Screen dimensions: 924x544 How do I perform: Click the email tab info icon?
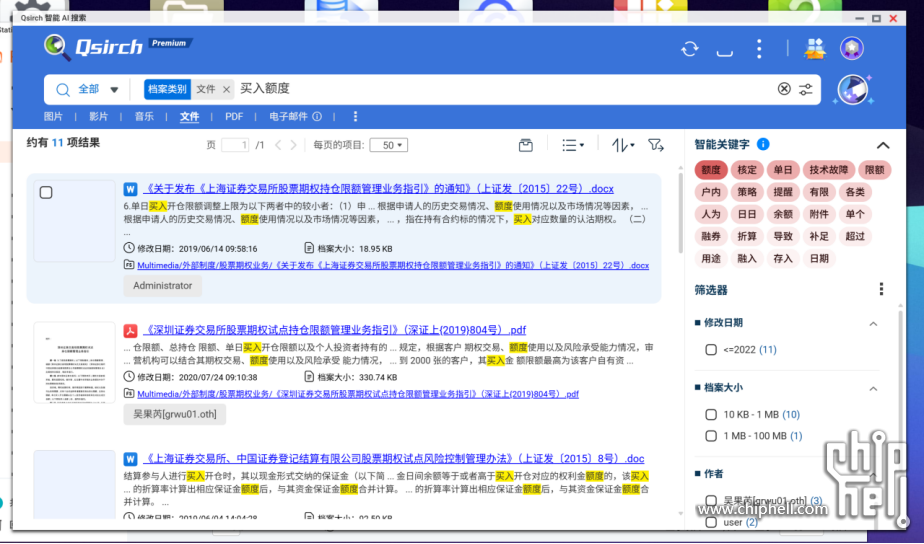pyautogui.click(x=317, y=116)
